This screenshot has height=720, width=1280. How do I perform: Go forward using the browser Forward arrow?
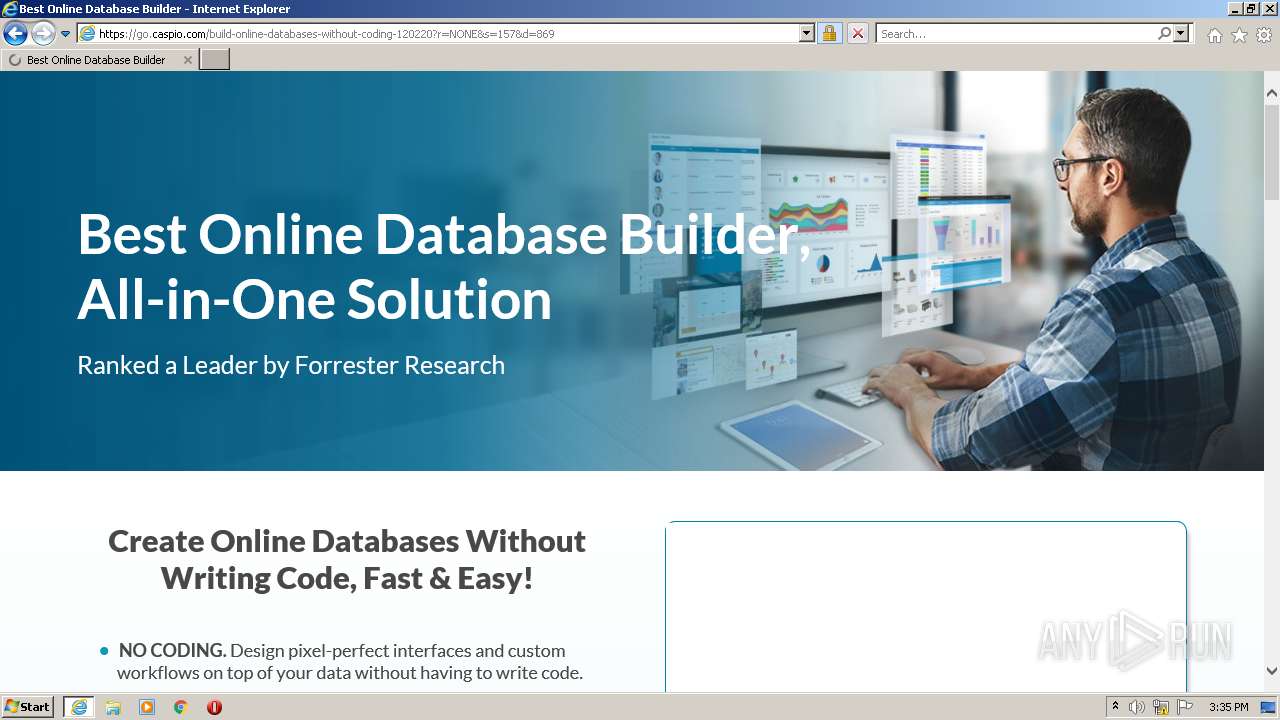click(x=43, y=34)
